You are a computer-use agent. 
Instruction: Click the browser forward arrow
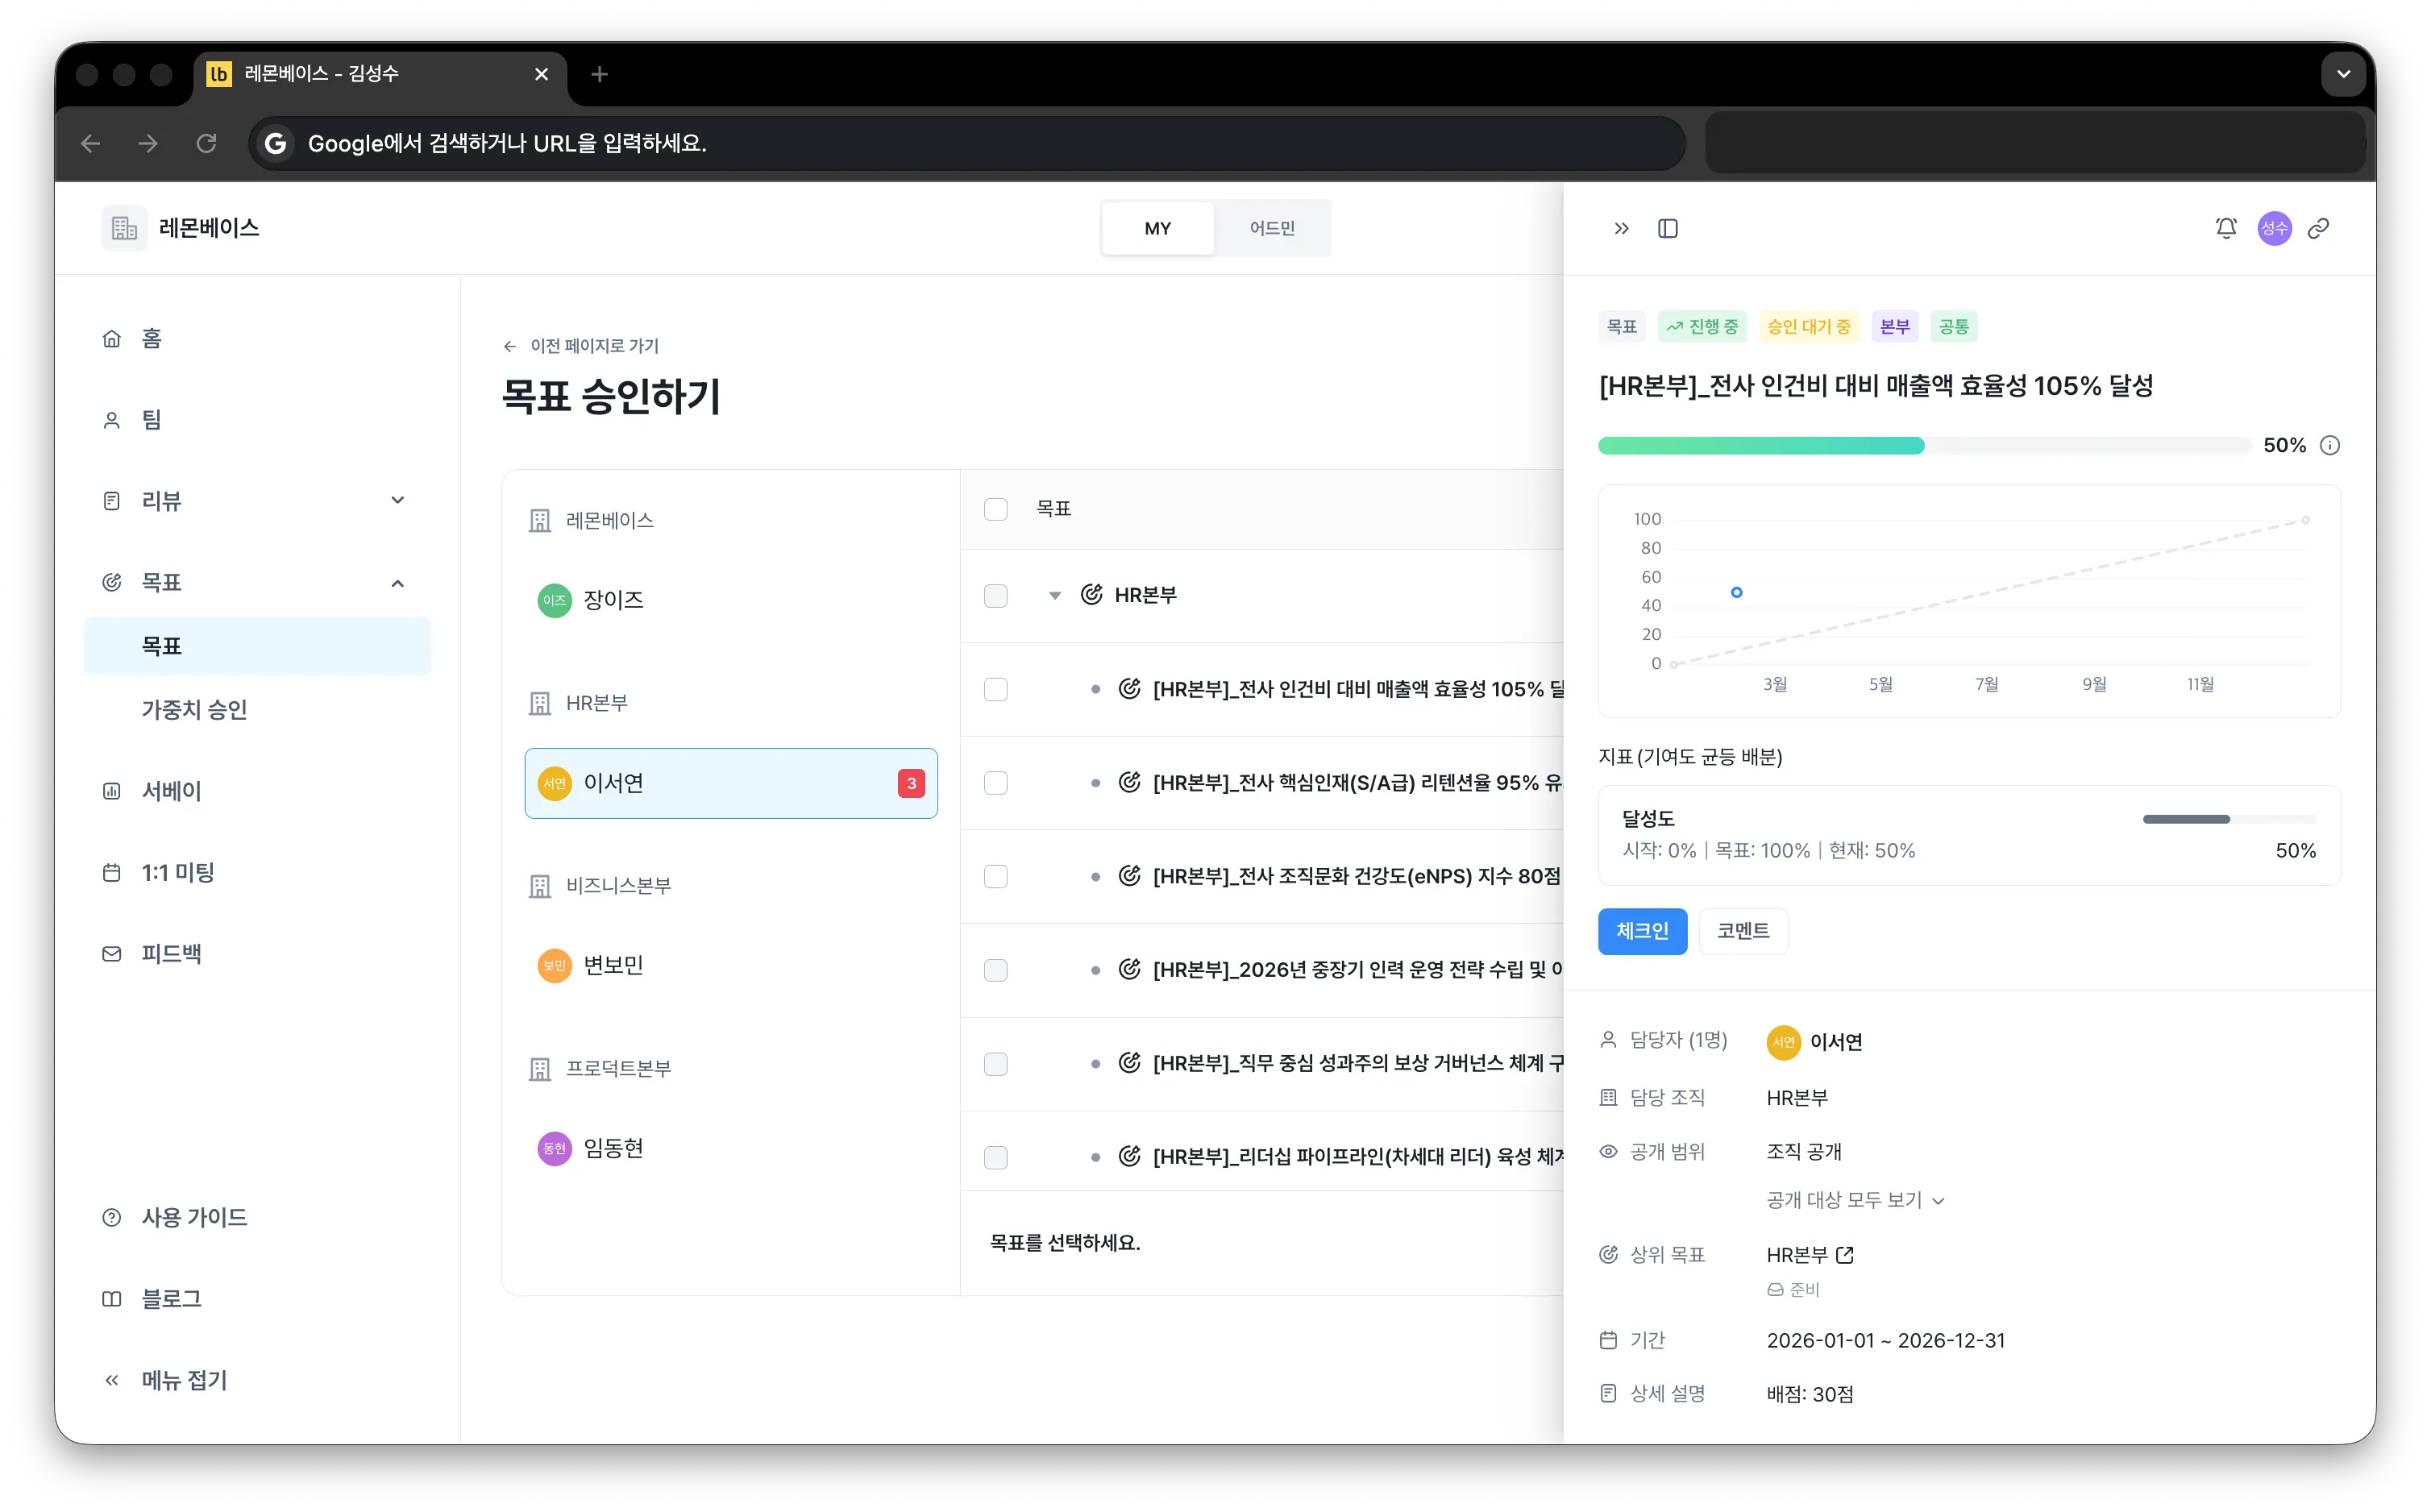click(x=148, y=144)
